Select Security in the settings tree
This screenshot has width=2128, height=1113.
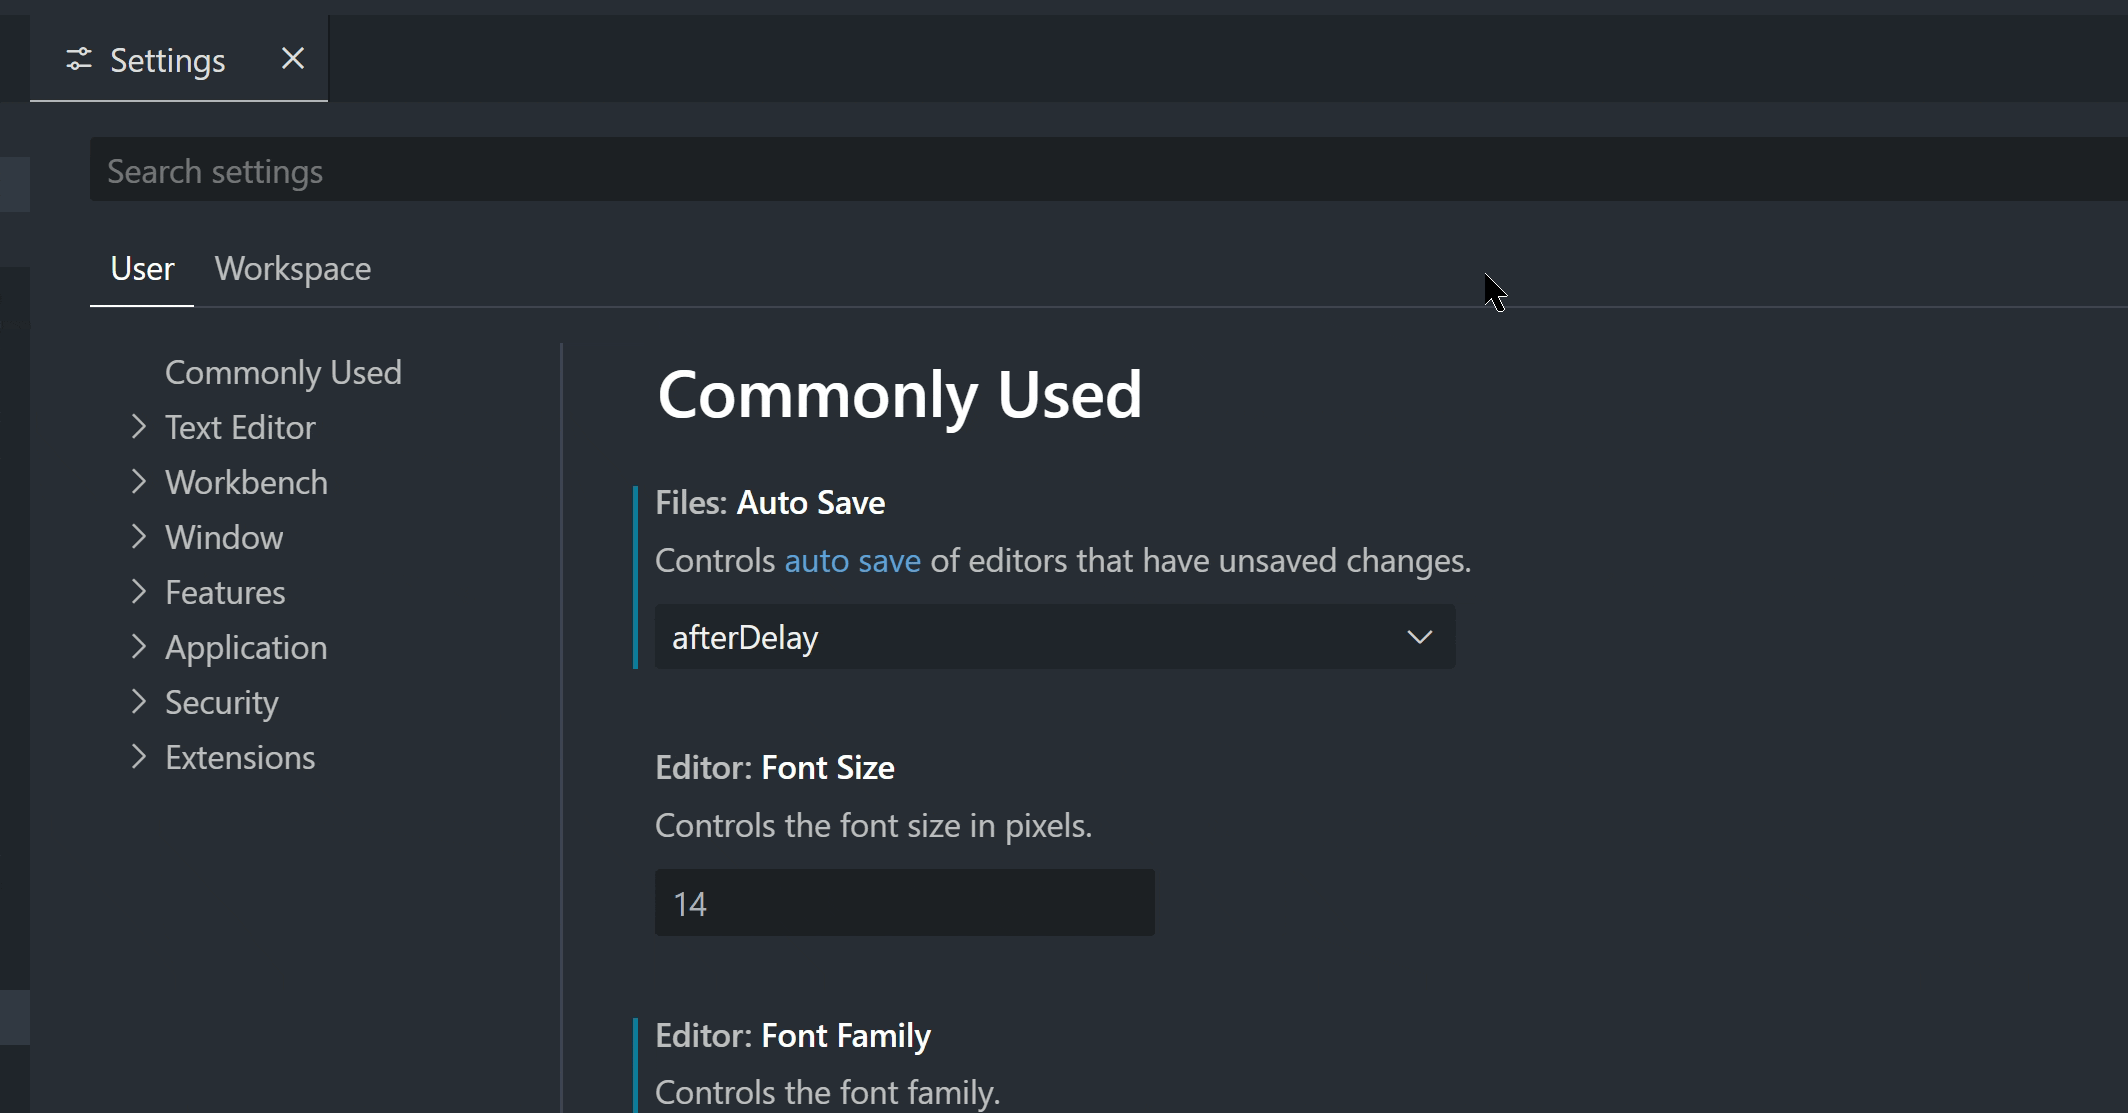[221, 702]
